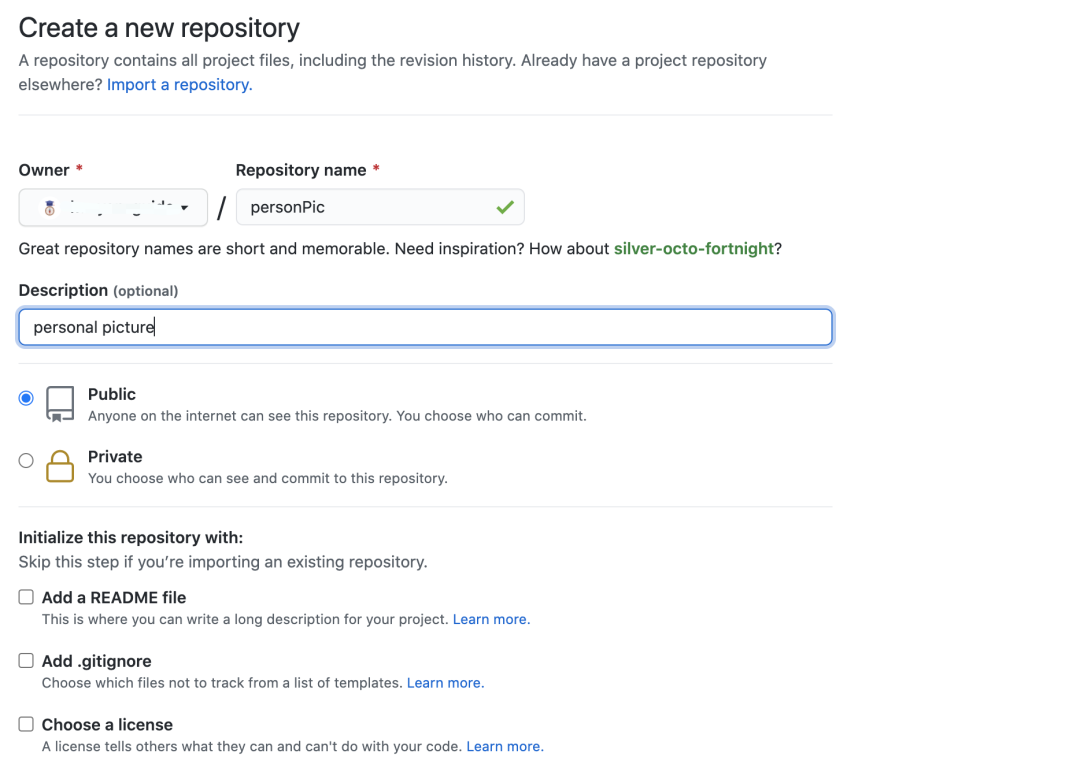The image size is (1080, 772).
Task: Focus the Repository name input field
Action: tap(365, 208)
